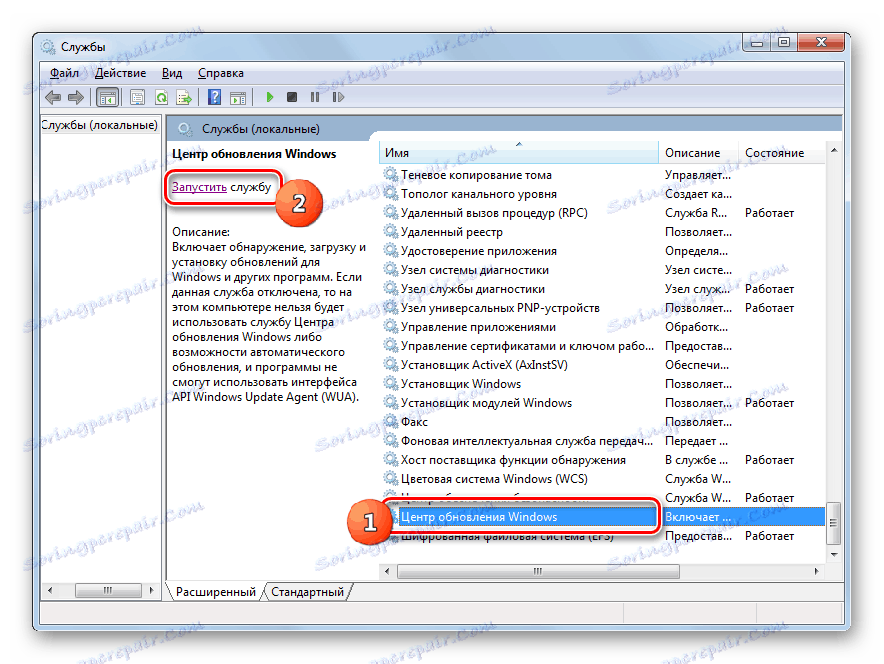Click the Back arrow toolbar icon

(53, 98)
